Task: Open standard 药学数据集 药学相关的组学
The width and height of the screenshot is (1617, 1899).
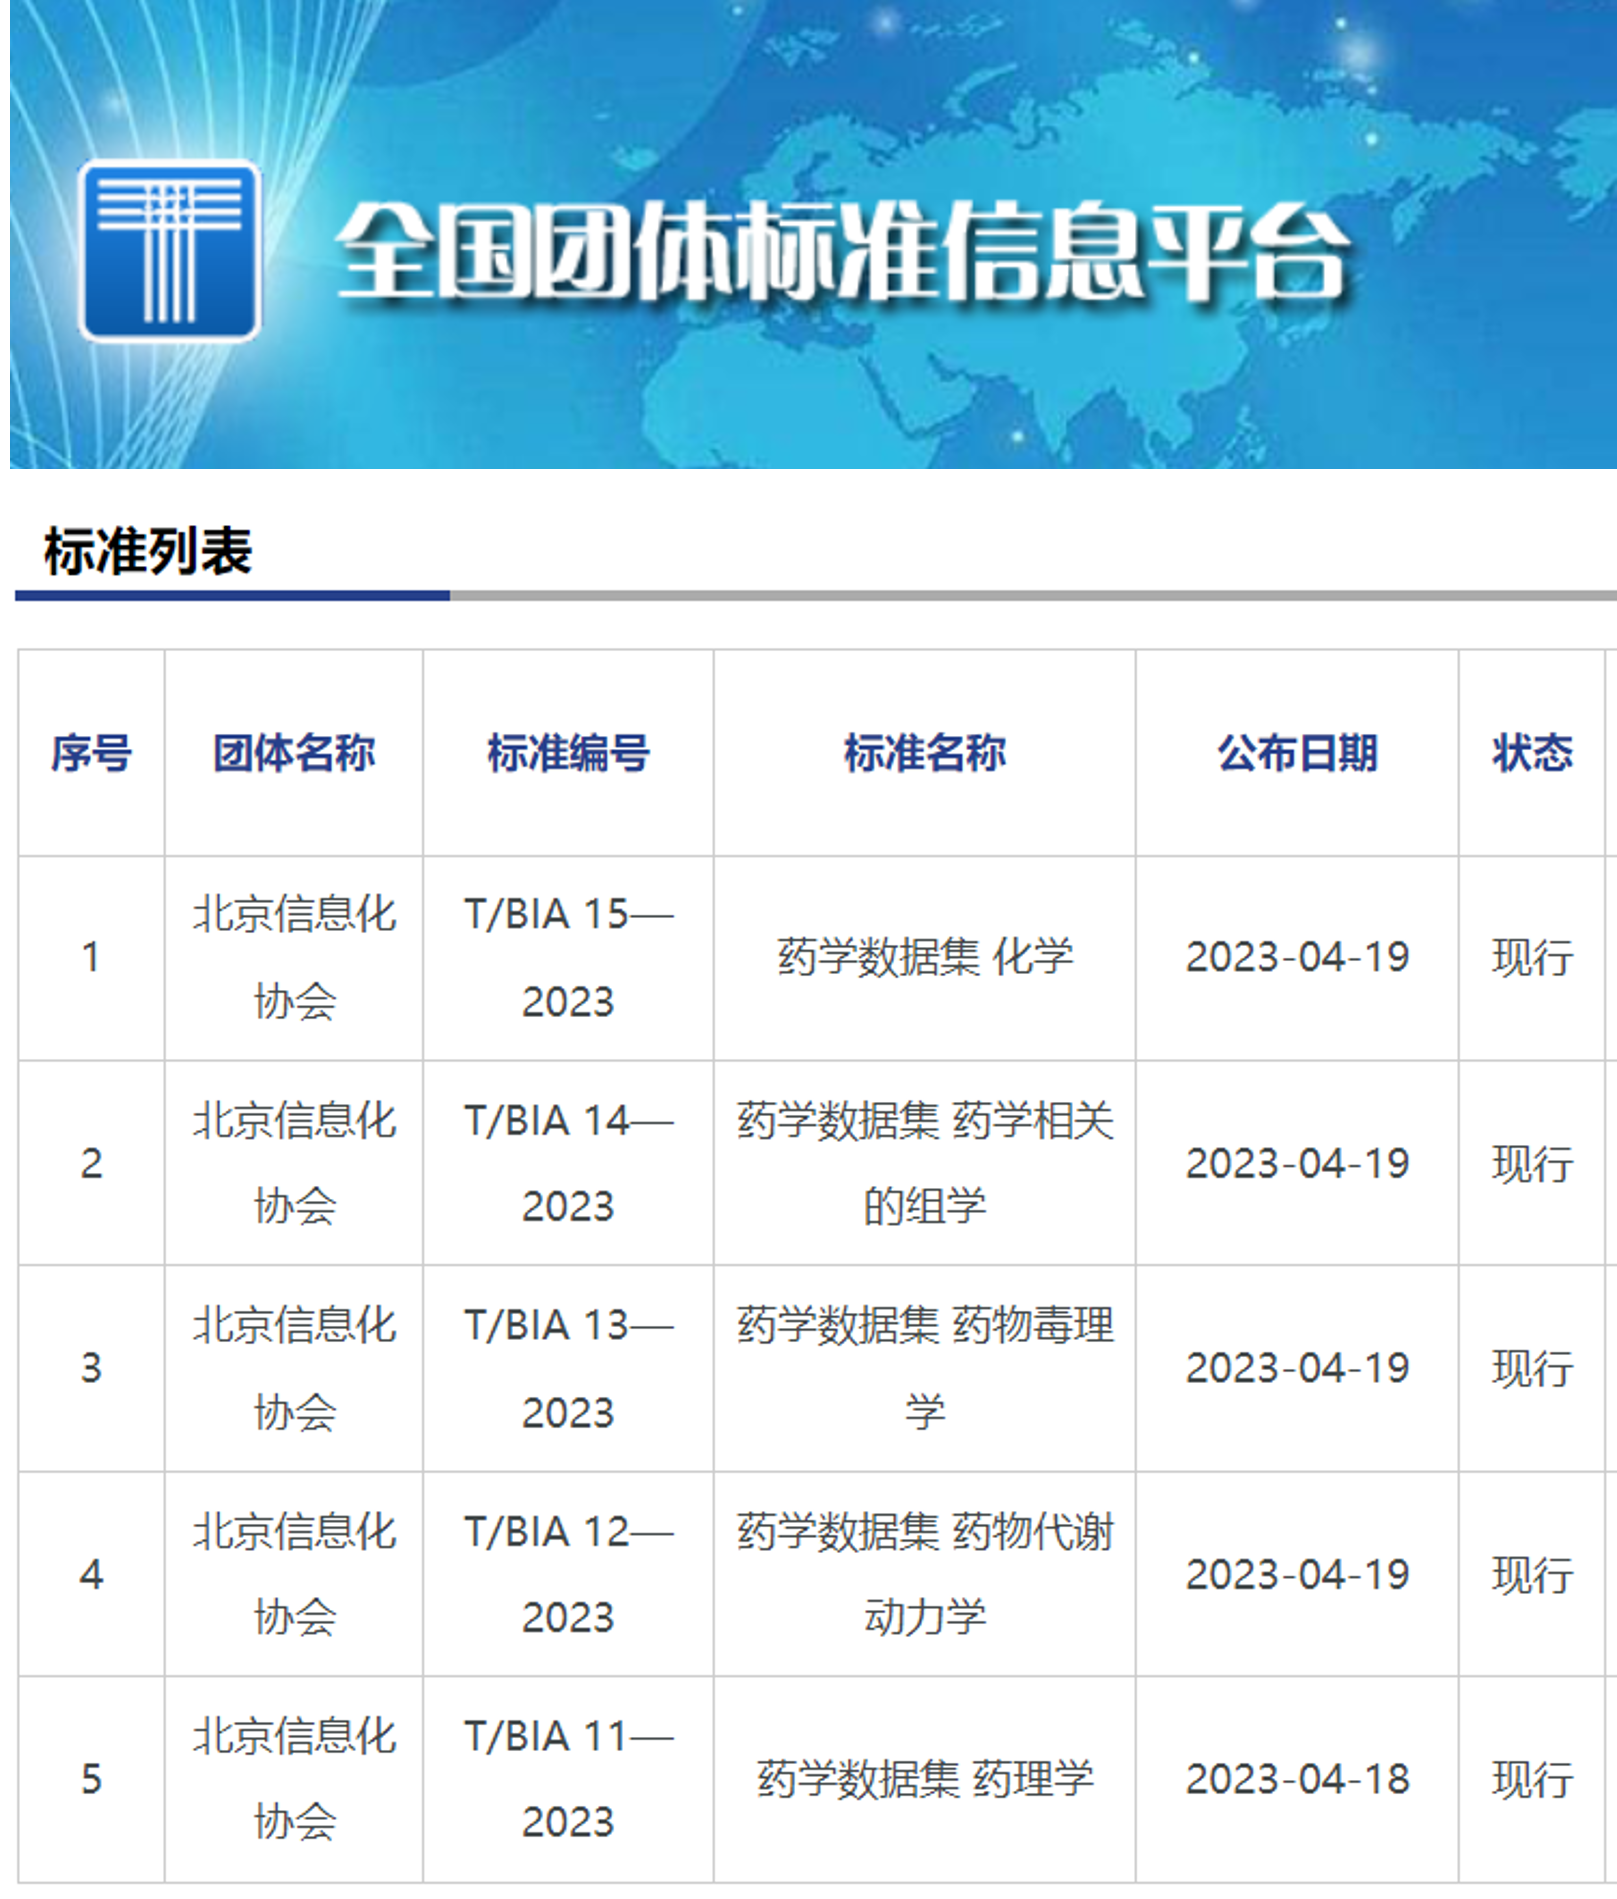Action: (x=925, y=1163)
